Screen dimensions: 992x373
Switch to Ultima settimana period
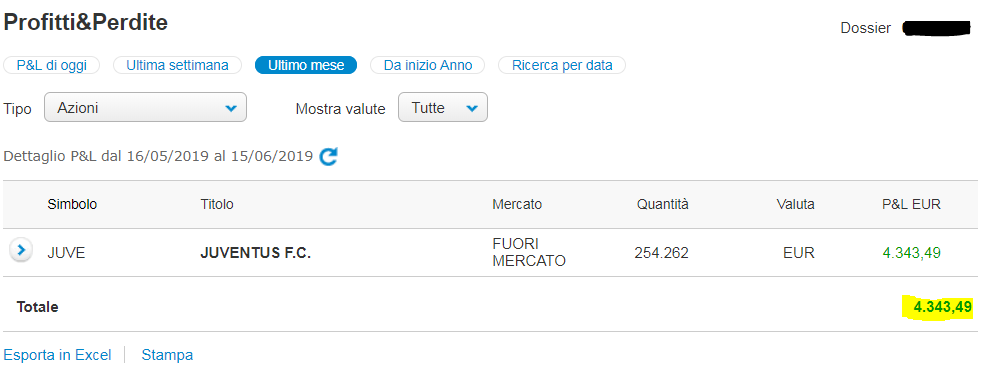click(x=177, y=65)
